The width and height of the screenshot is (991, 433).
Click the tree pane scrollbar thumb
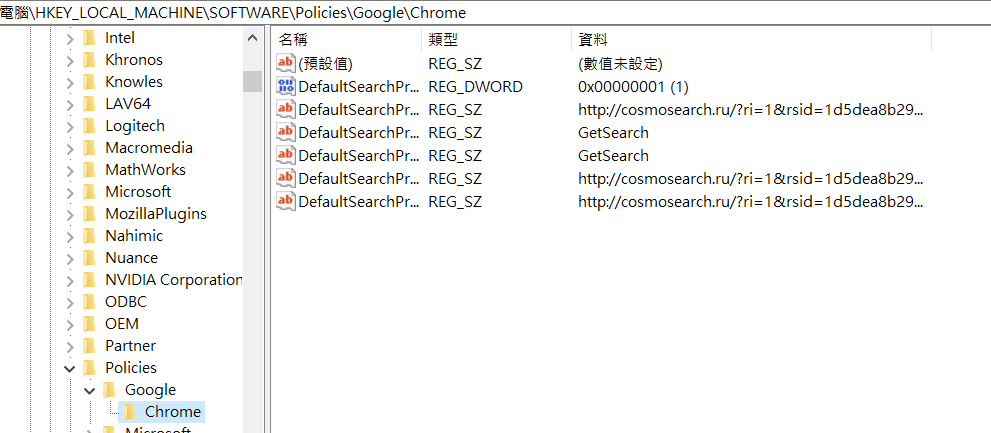tap(252, 82)
